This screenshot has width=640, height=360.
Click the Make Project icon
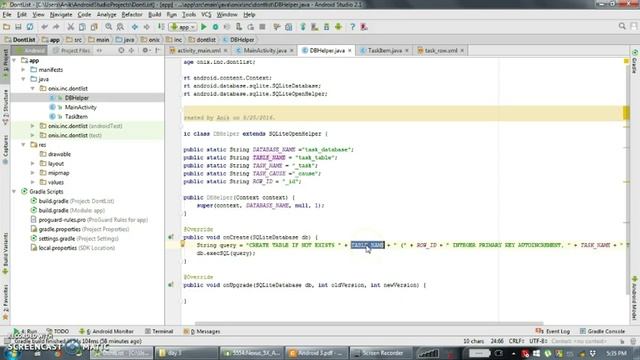point(161,27)
